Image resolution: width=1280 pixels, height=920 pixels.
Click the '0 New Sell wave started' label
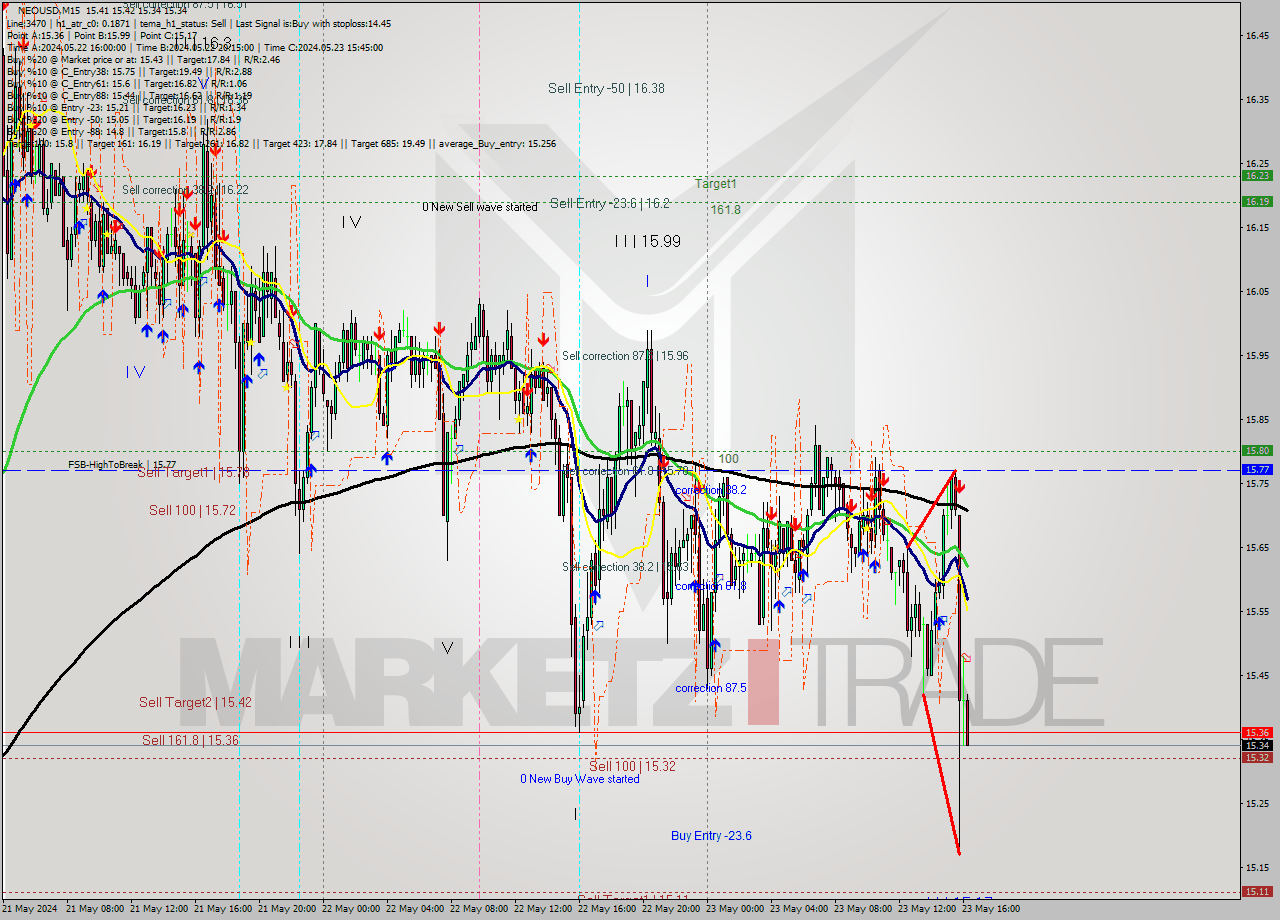pyautogui.click(x=480, y=207)
